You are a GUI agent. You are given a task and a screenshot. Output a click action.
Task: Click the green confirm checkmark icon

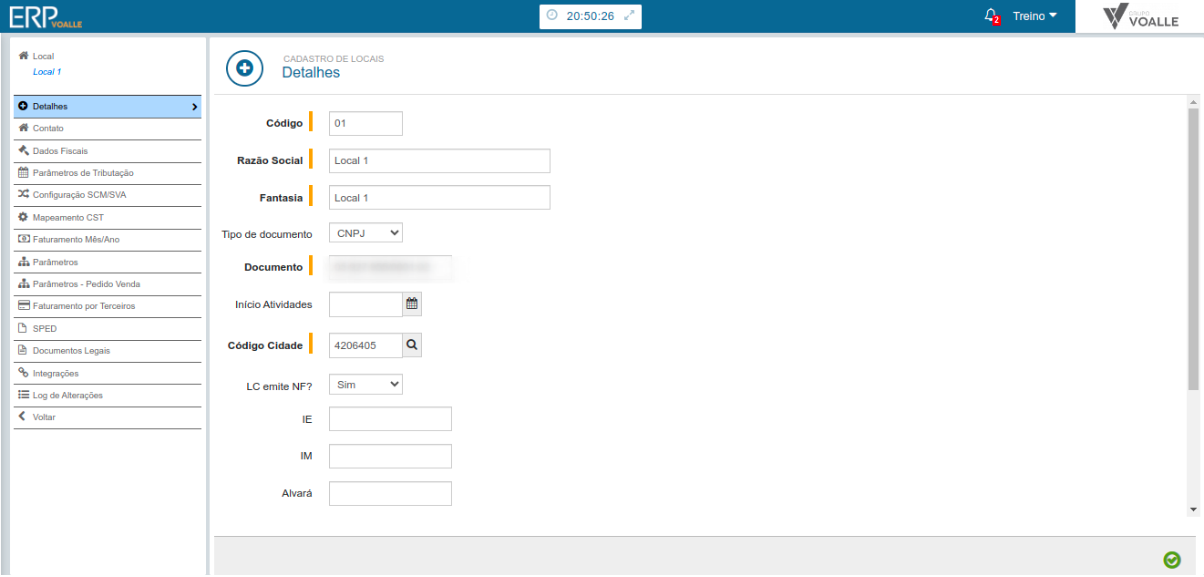[x=1172, y=560]
